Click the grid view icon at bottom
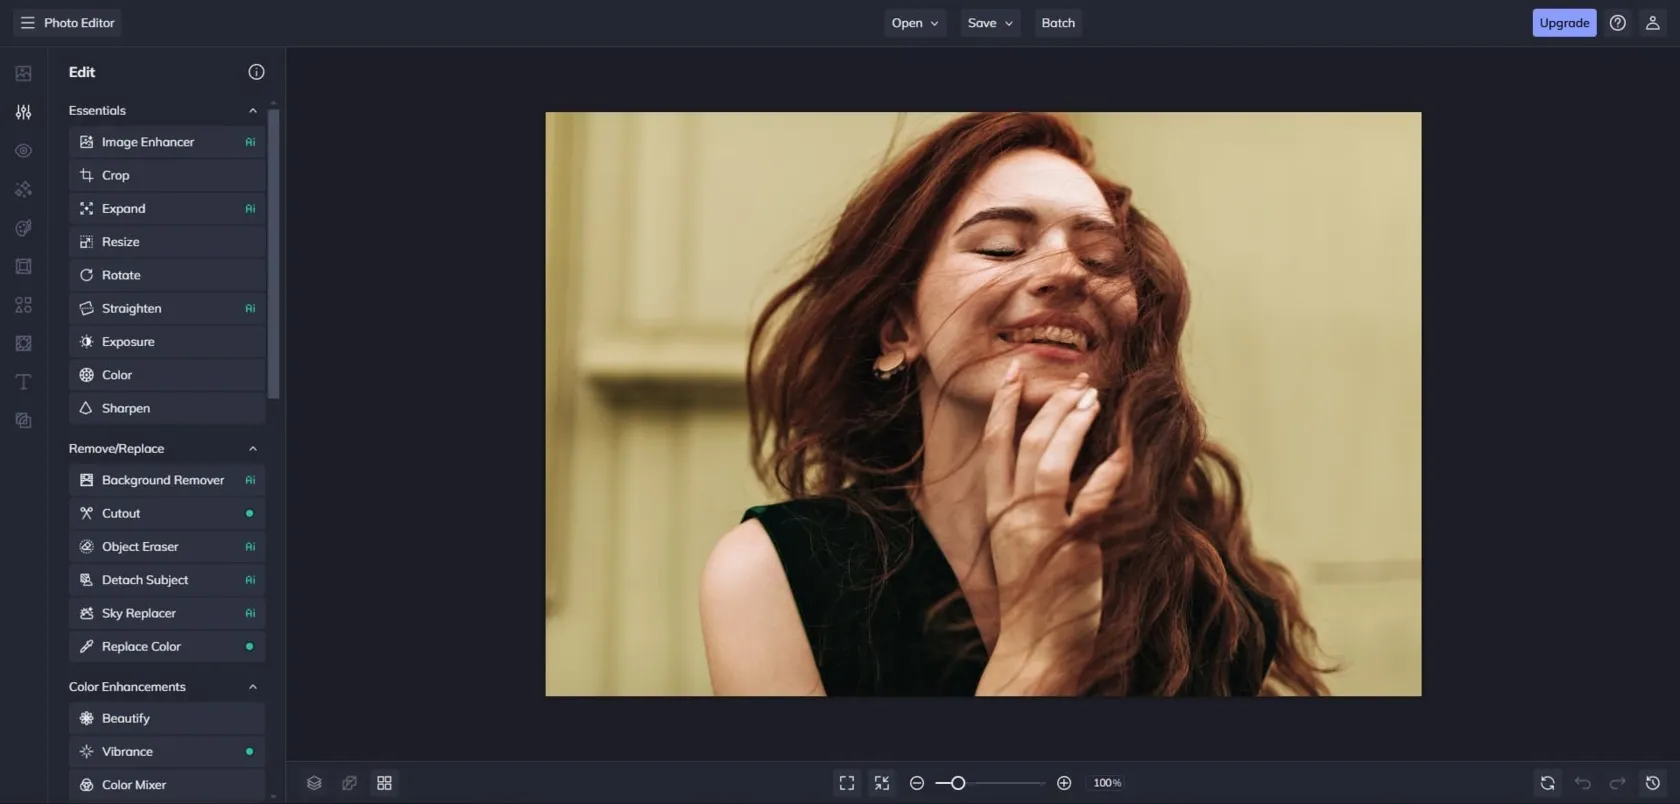 pyautogui.click(x=384, y=783)
